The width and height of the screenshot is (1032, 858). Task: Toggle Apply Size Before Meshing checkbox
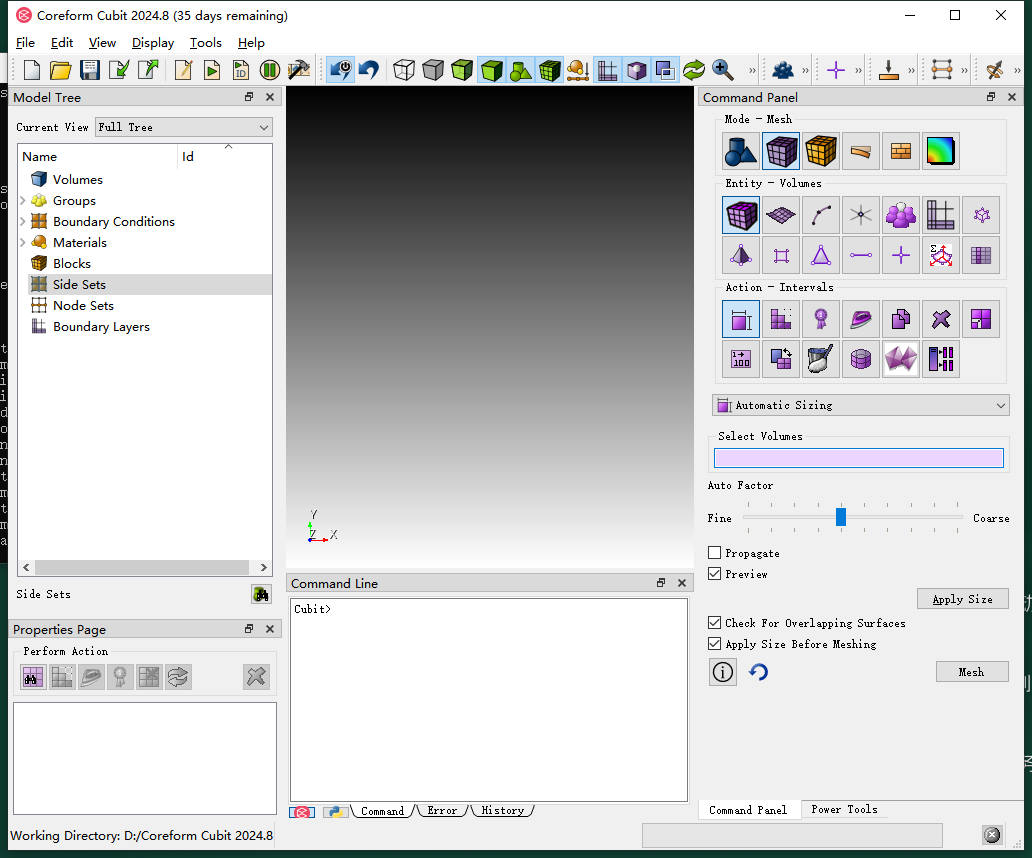tap(714, 644)
